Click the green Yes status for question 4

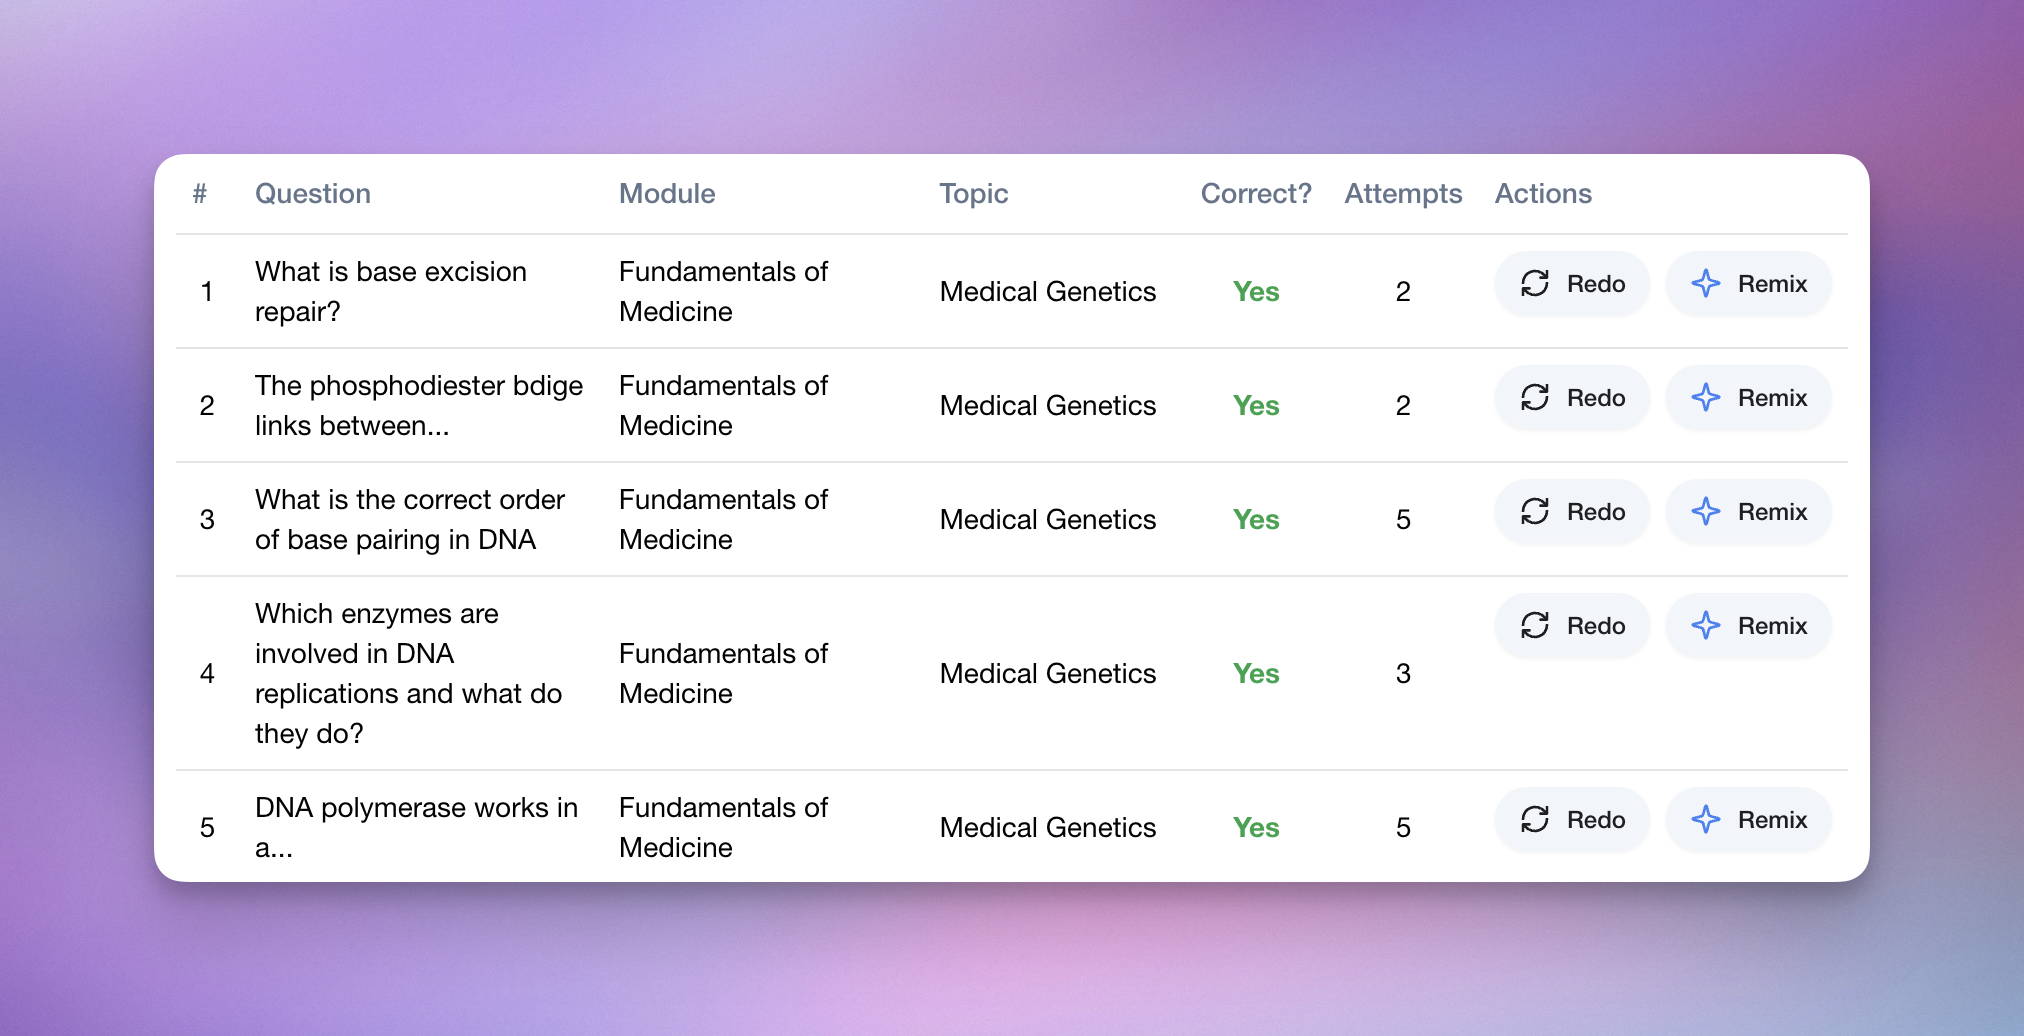1255,673
